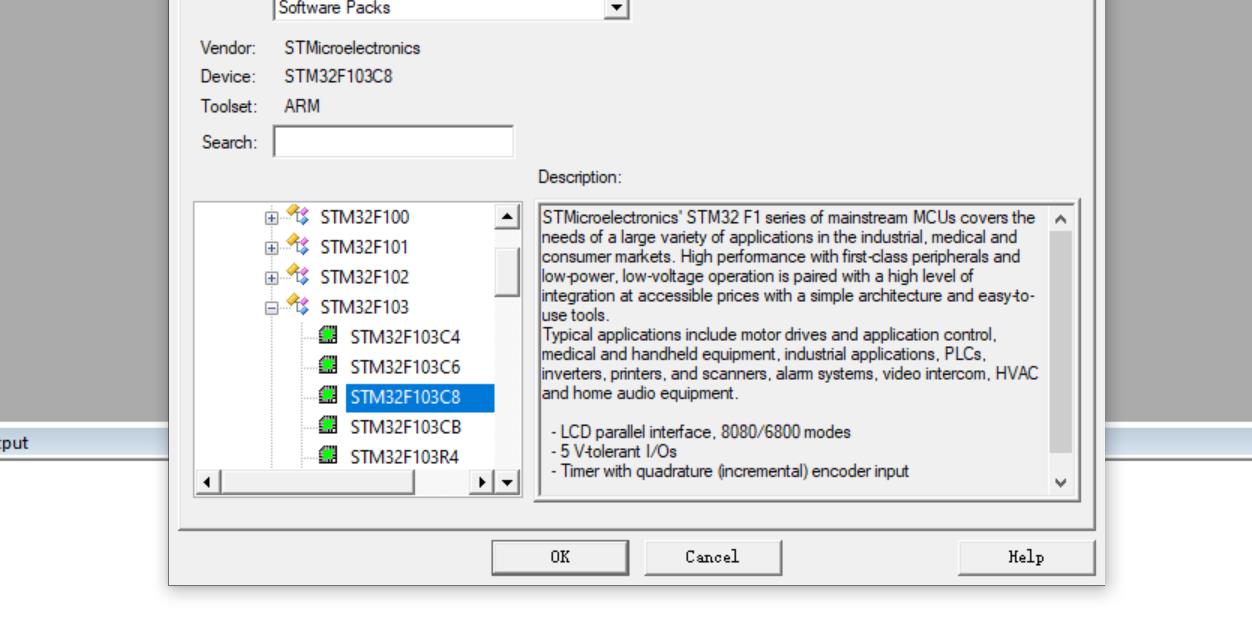The image size is (1252, 625).
Task: Click the Description label
Action: [580, 178]
